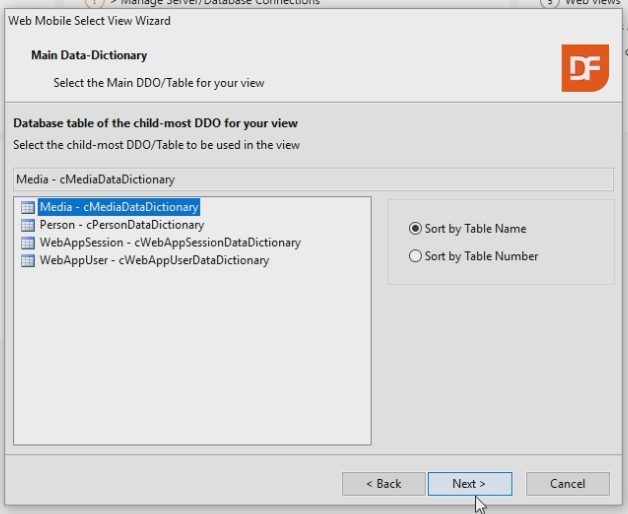The height and width of the screenshot is (514, 628).
Task: Click the Main Data-Dictionary heading
Action: pyautogui.click(x=89, y=56)
